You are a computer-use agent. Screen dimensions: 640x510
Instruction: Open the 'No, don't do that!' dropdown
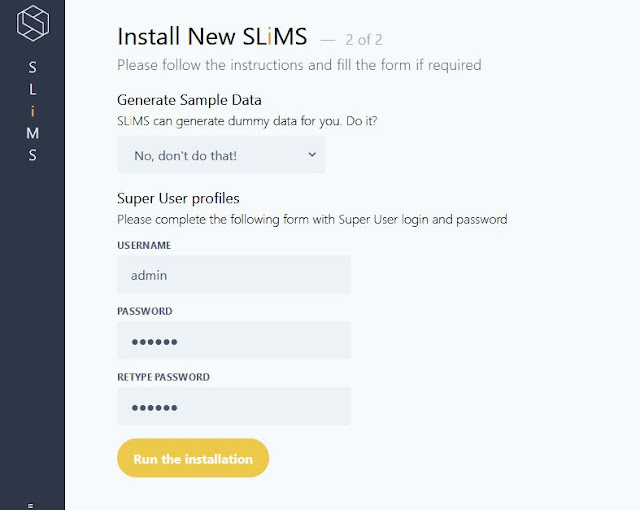pyautogui.click(x=221, y=155)
